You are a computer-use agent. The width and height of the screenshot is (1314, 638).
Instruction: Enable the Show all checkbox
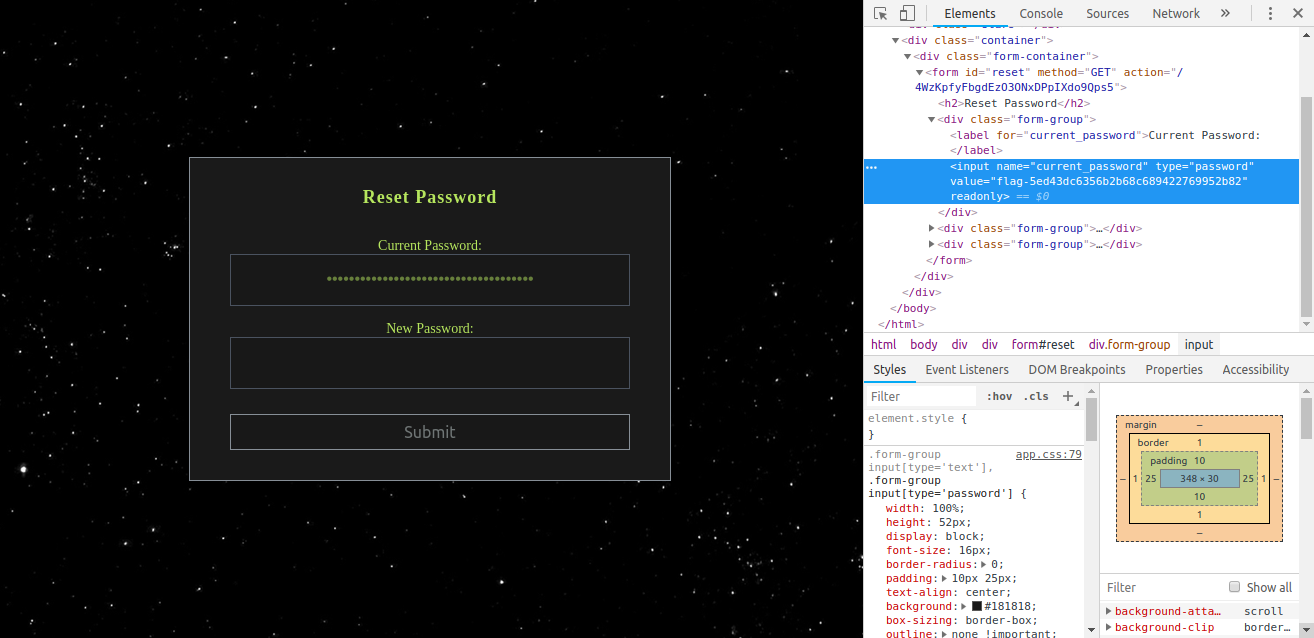tap(1235, 587)
